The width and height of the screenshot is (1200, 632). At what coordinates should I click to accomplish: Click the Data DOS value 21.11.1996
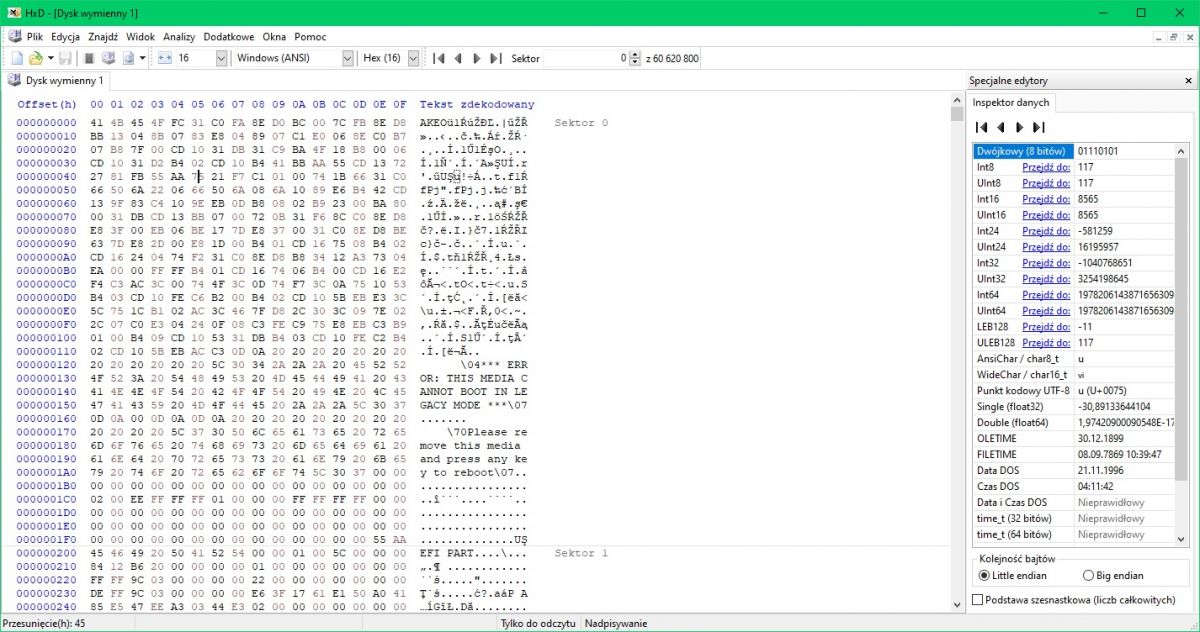coord(1103,471)
